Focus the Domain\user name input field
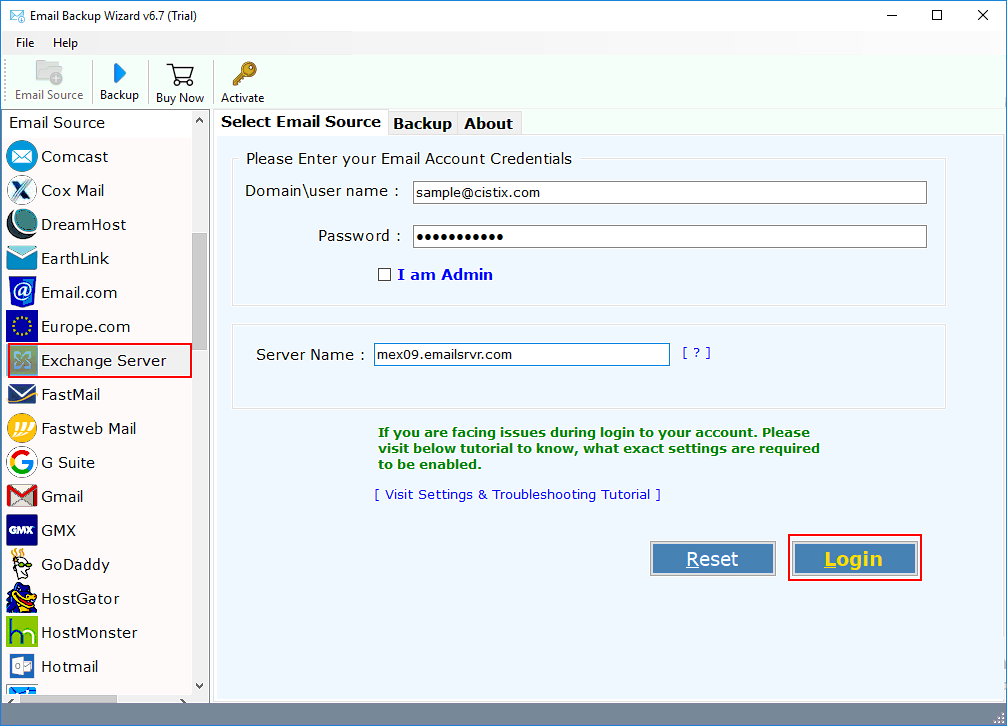This screenshot has width=1007, height=726. (669, 193)
